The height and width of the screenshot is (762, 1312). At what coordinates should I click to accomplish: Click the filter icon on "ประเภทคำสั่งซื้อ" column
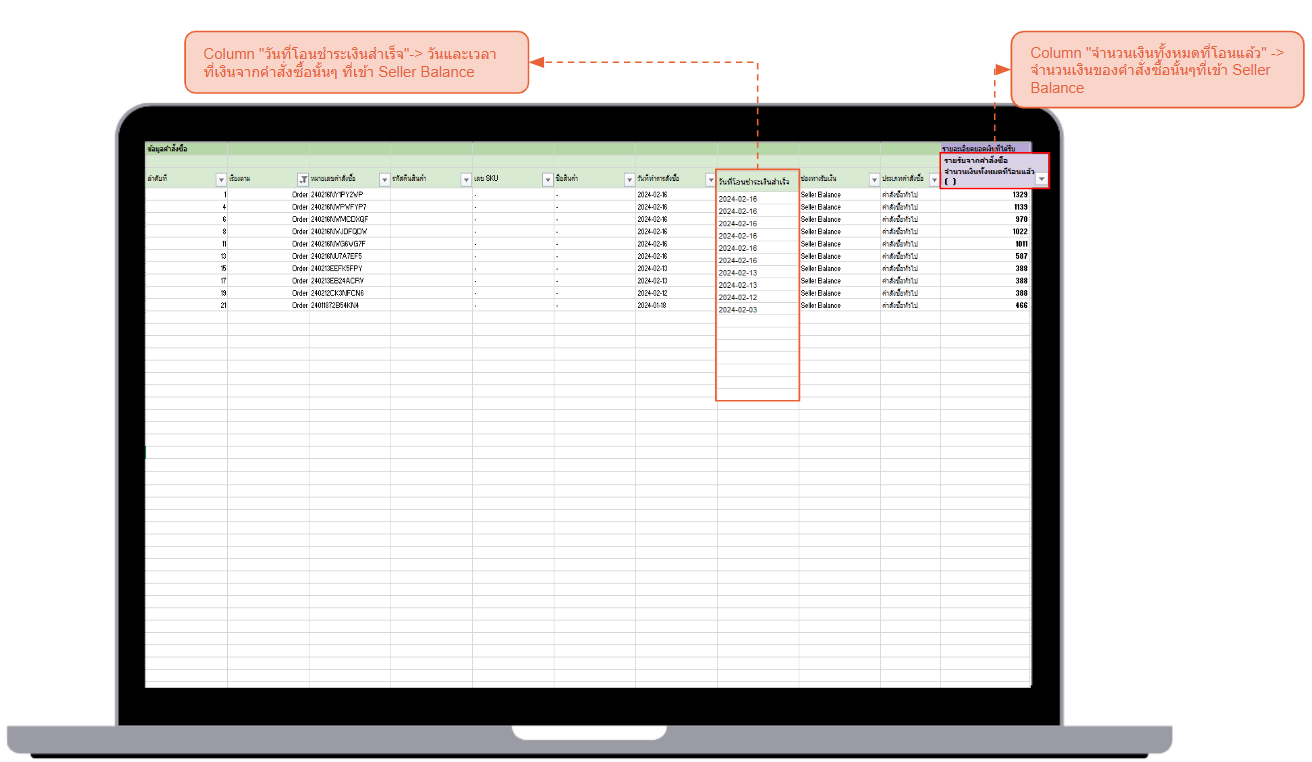(x=935, y=181)
